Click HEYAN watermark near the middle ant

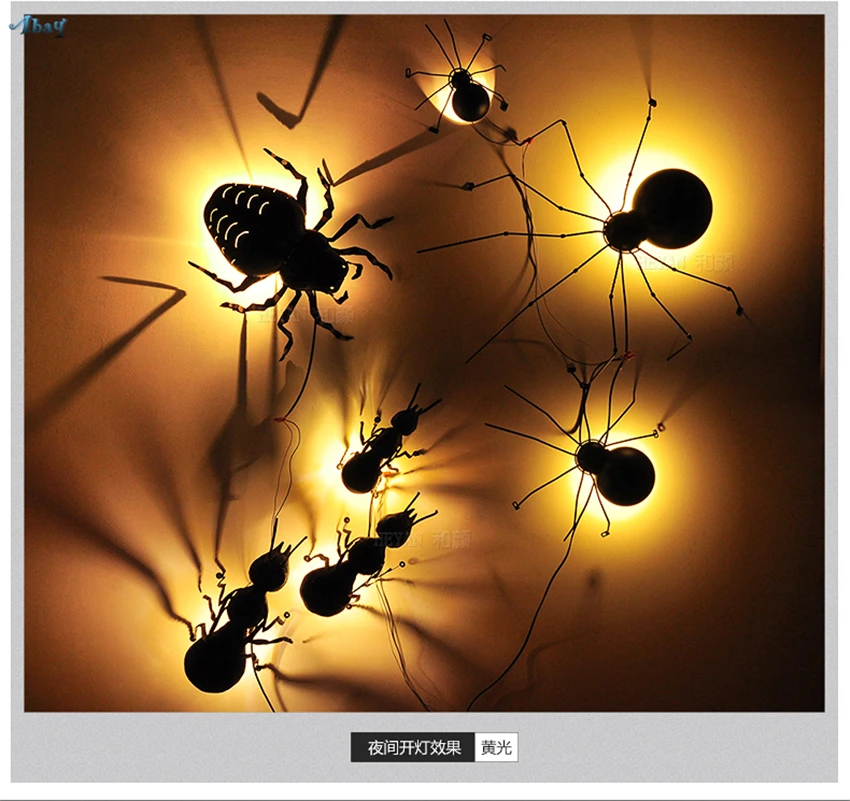point(423,540)
